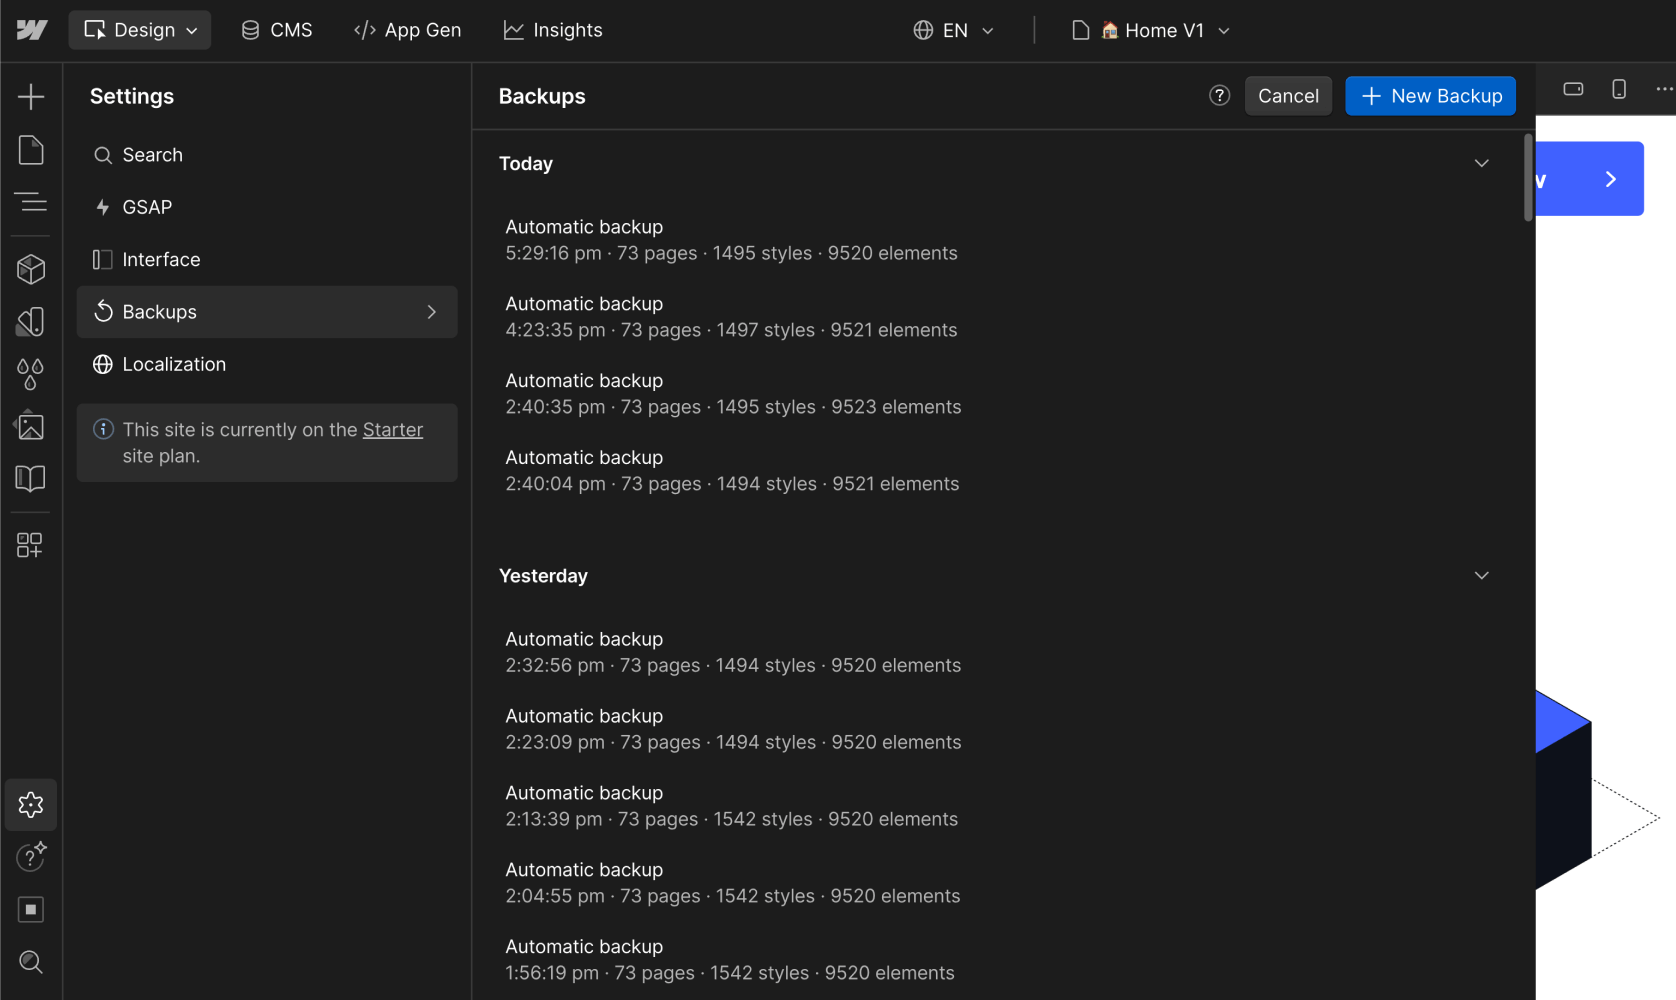The width and height of the screenshot is (1676, 1000).
Task: Open the Assets panel
Action: [x=31, y=425]
